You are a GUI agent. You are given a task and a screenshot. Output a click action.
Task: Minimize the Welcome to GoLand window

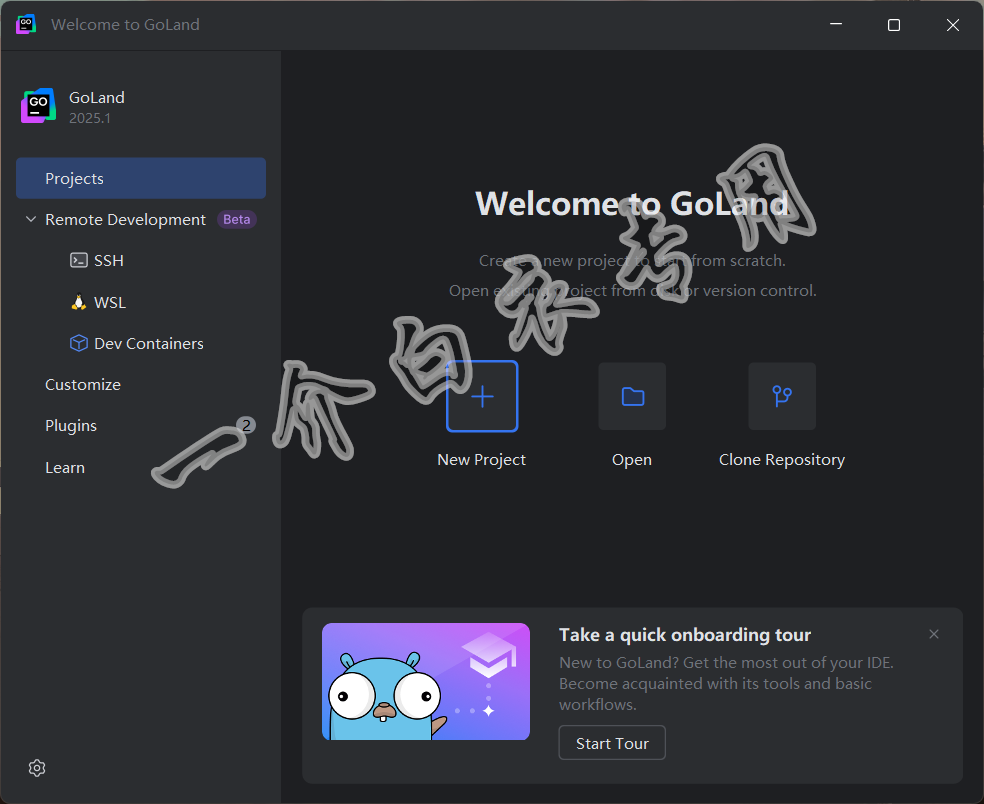click(836, 24)
